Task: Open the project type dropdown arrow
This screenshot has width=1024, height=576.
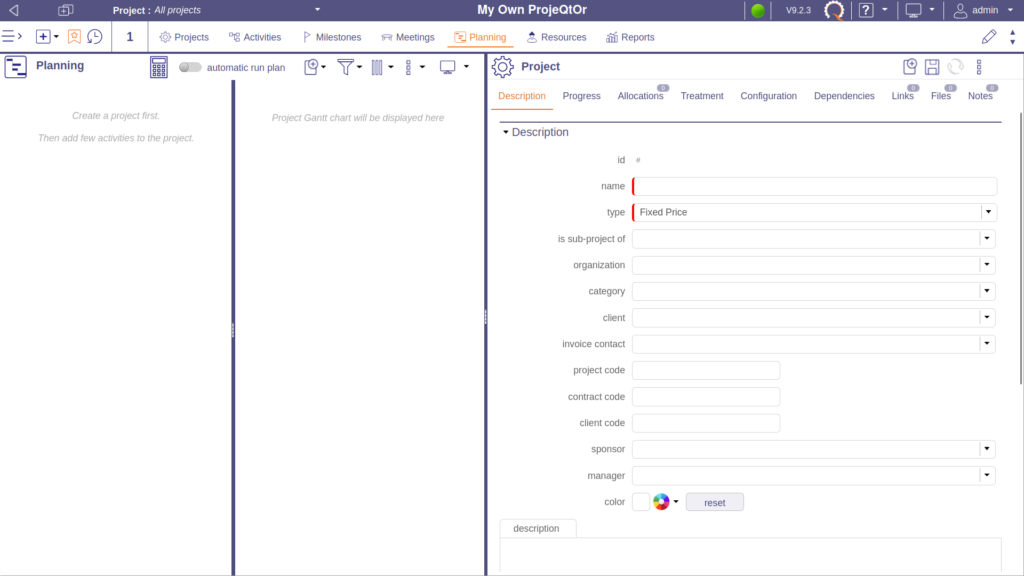Action: tap(988, 212)
